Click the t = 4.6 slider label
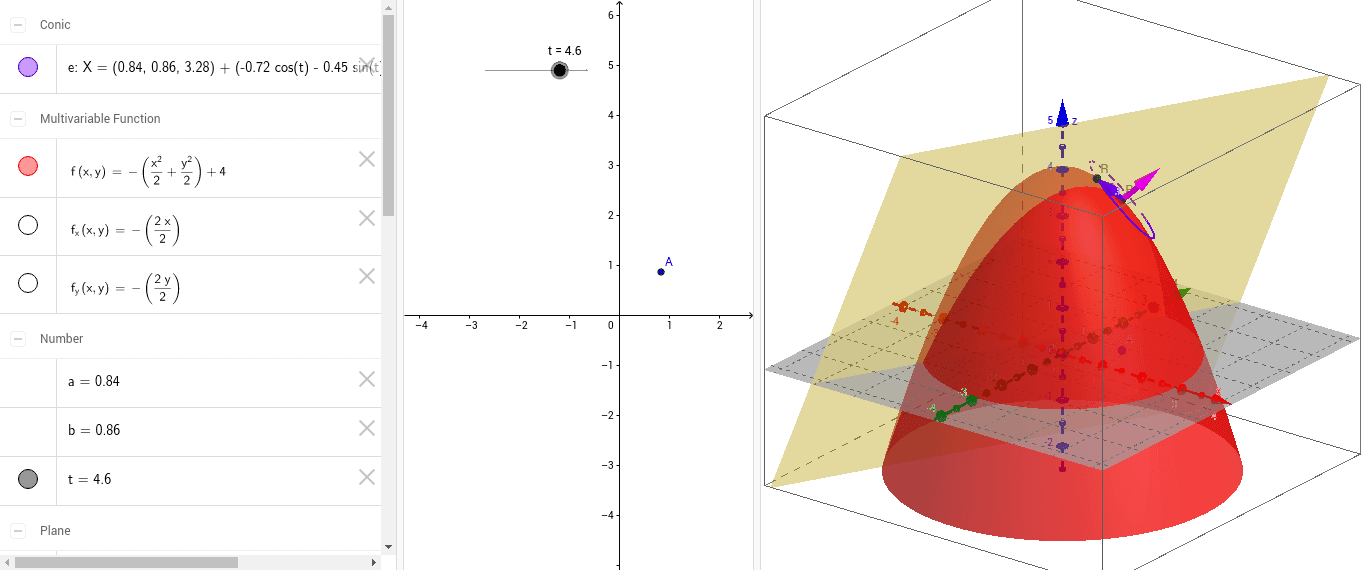 564,50
